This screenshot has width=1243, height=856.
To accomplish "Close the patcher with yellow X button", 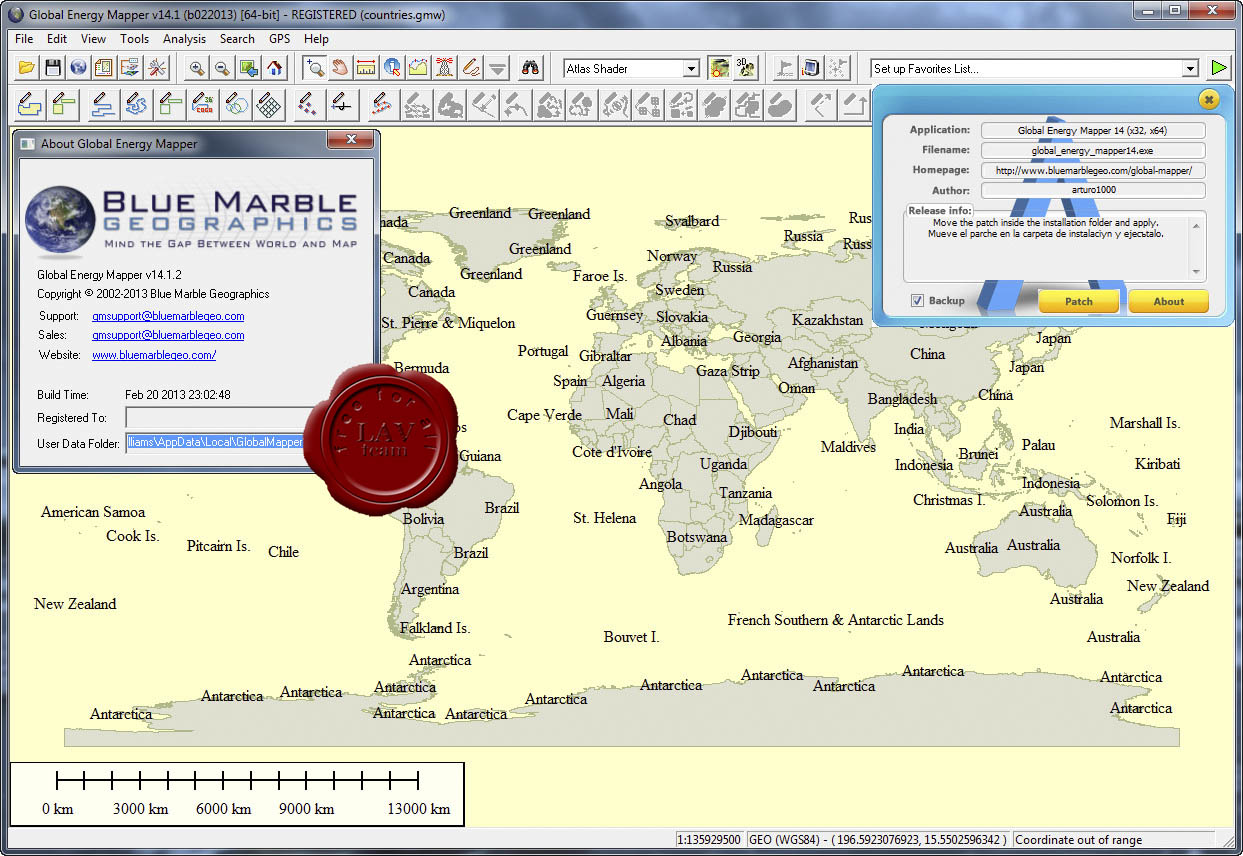I will (1208, 99).
